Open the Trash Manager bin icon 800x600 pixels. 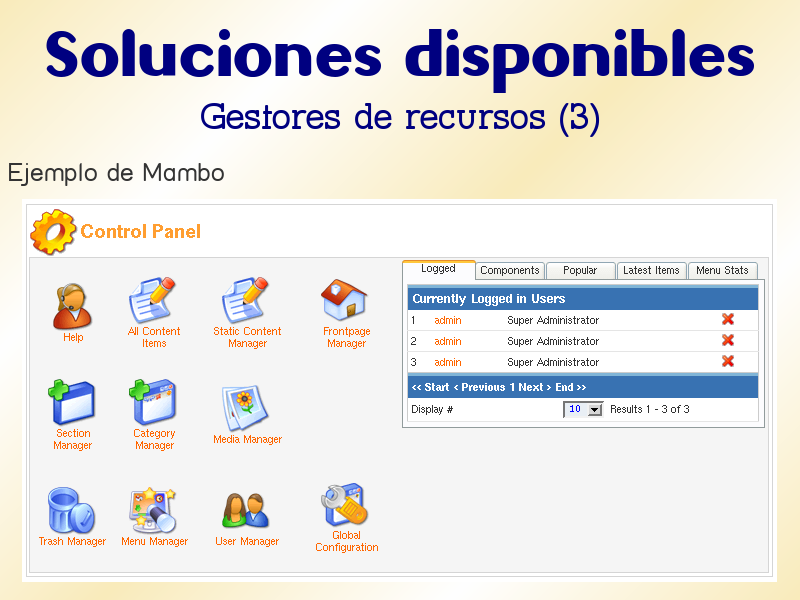coord(71,510)
